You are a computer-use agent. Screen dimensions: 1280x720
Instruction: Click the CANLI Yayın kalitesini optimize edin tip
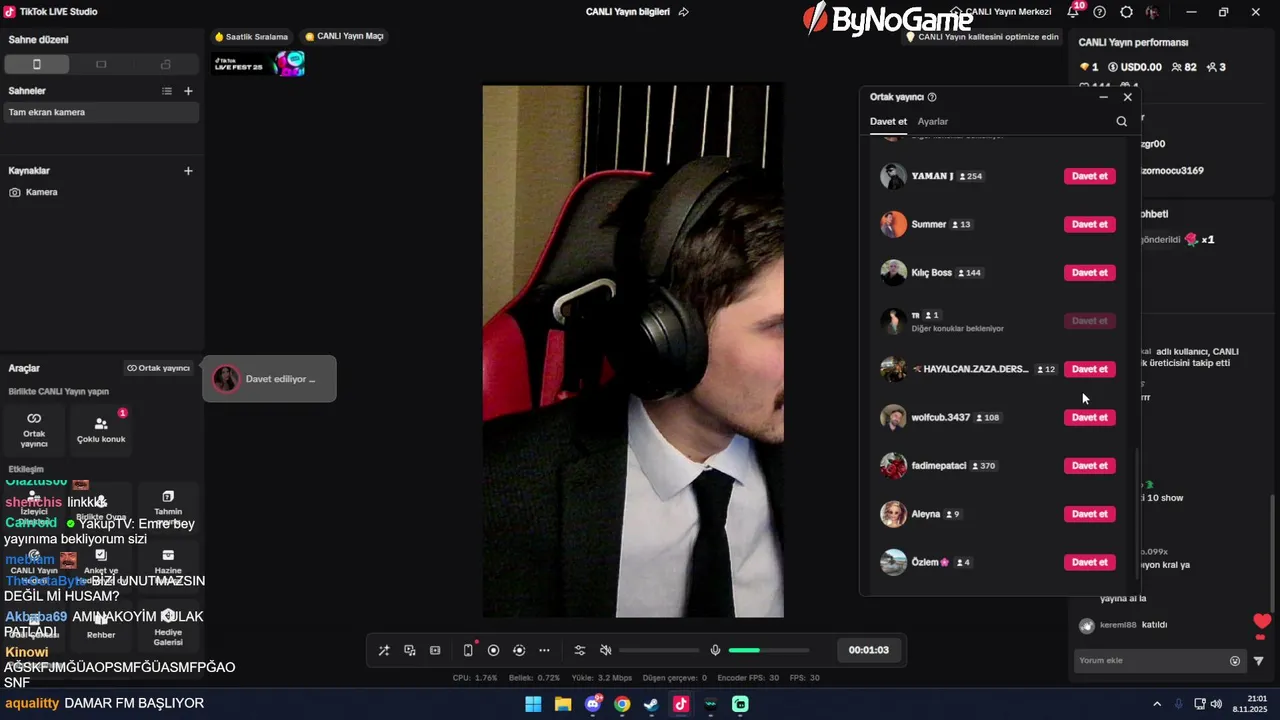pyautogui.click(x=981, y=37)
